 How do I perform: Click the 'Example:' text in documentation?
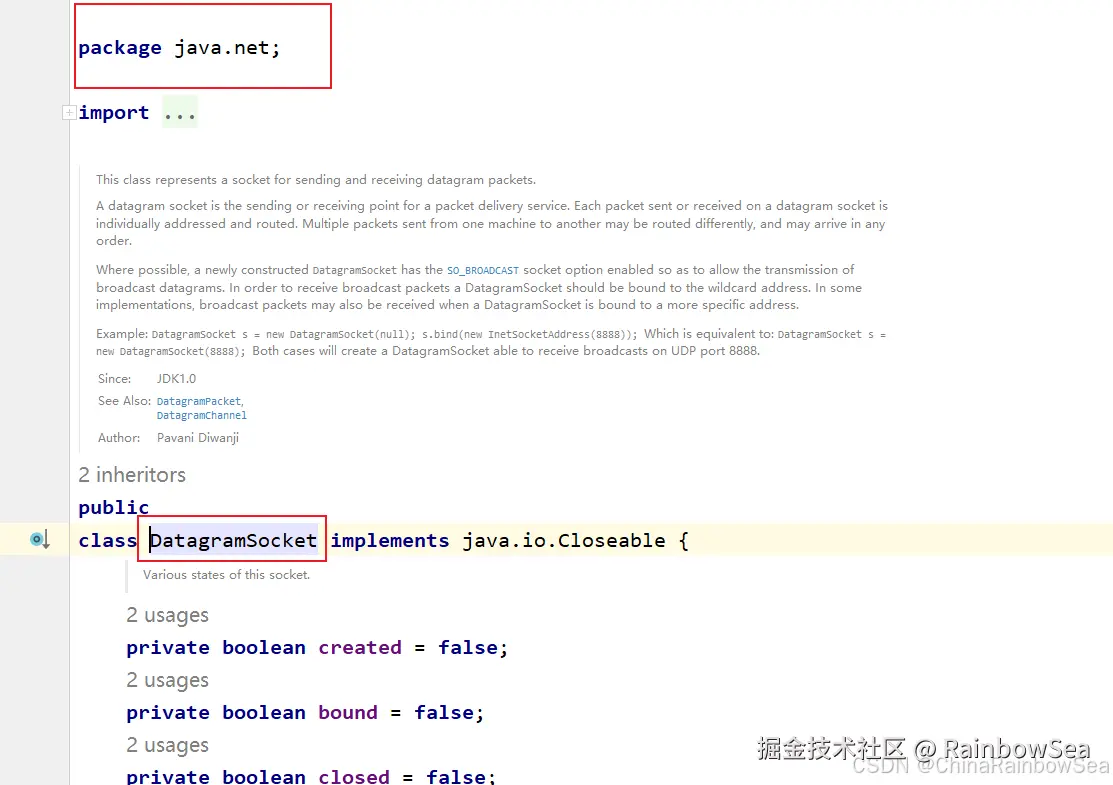point(122,334)
